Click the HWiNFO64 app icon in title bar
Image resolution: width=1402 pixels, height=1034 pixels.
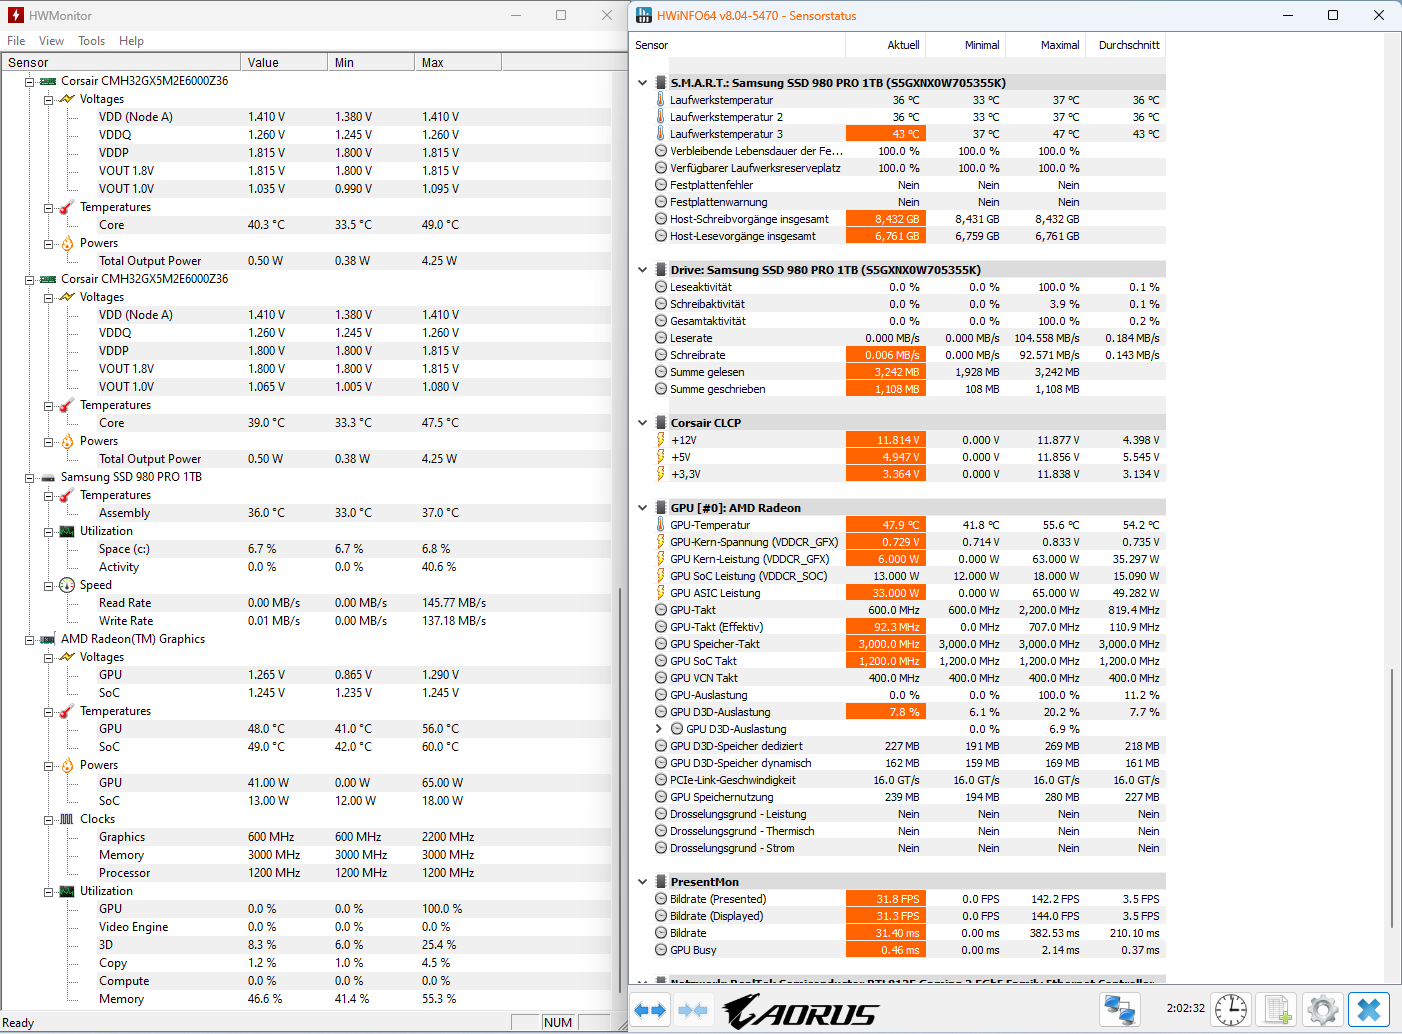[x=644, y=15]
